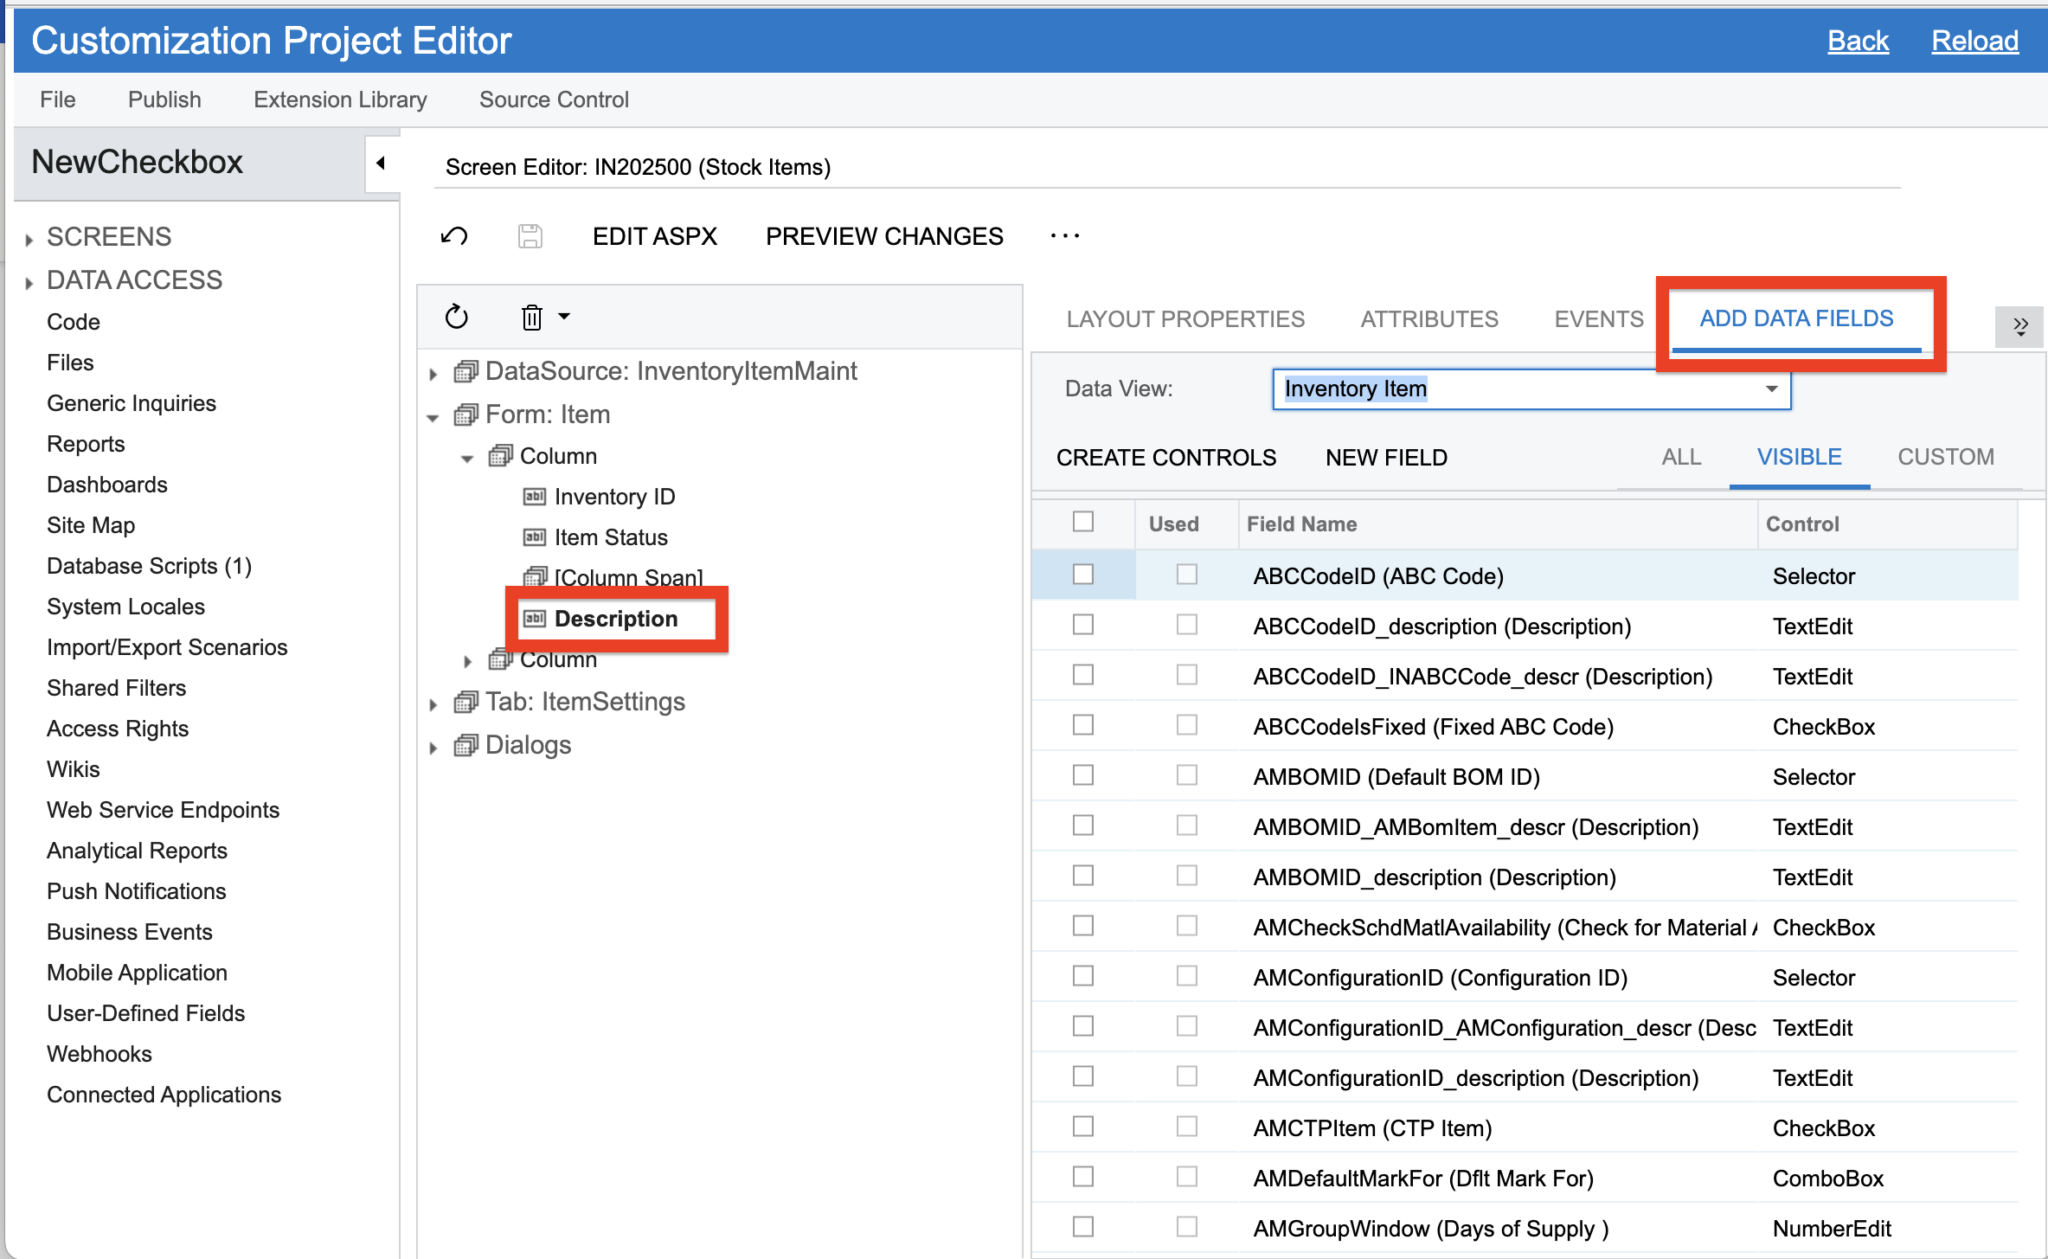
Task: Check the select-all checkbox in the fields grid header
Action: click(1083, 523)
